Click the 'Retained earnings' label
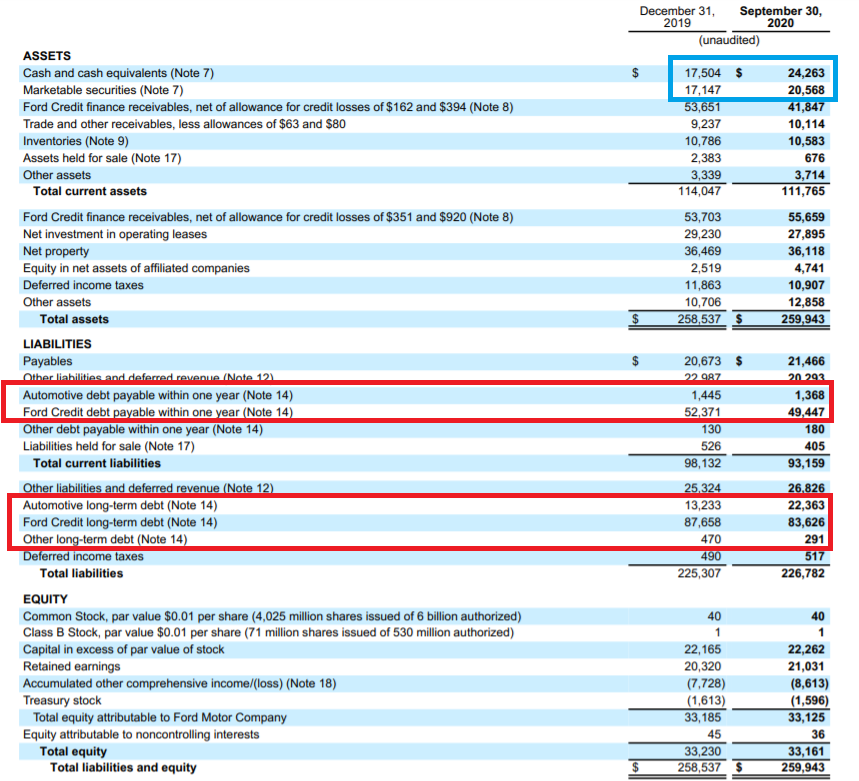 (x=72, y=666)
